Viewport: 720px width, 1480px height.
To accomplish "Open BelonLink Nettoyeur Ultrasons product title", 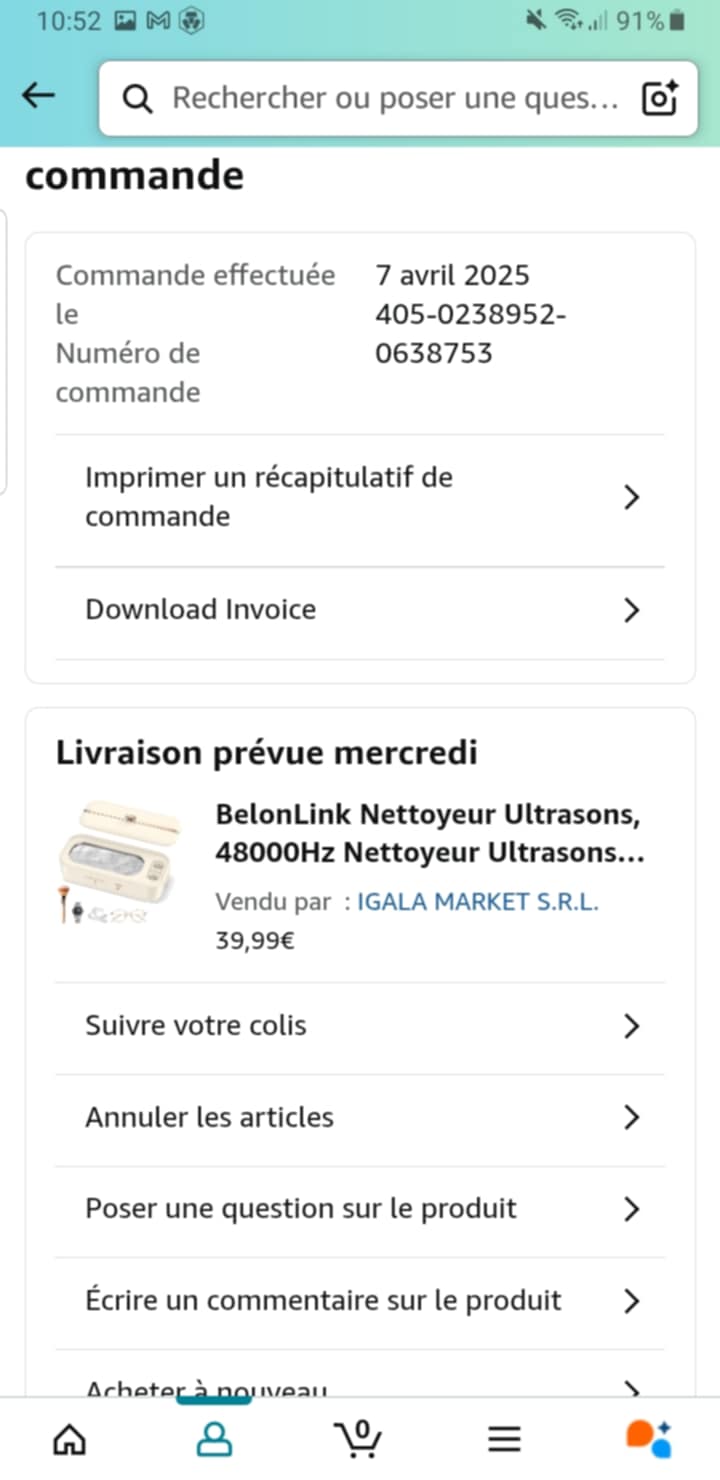I will click(428, 834).
